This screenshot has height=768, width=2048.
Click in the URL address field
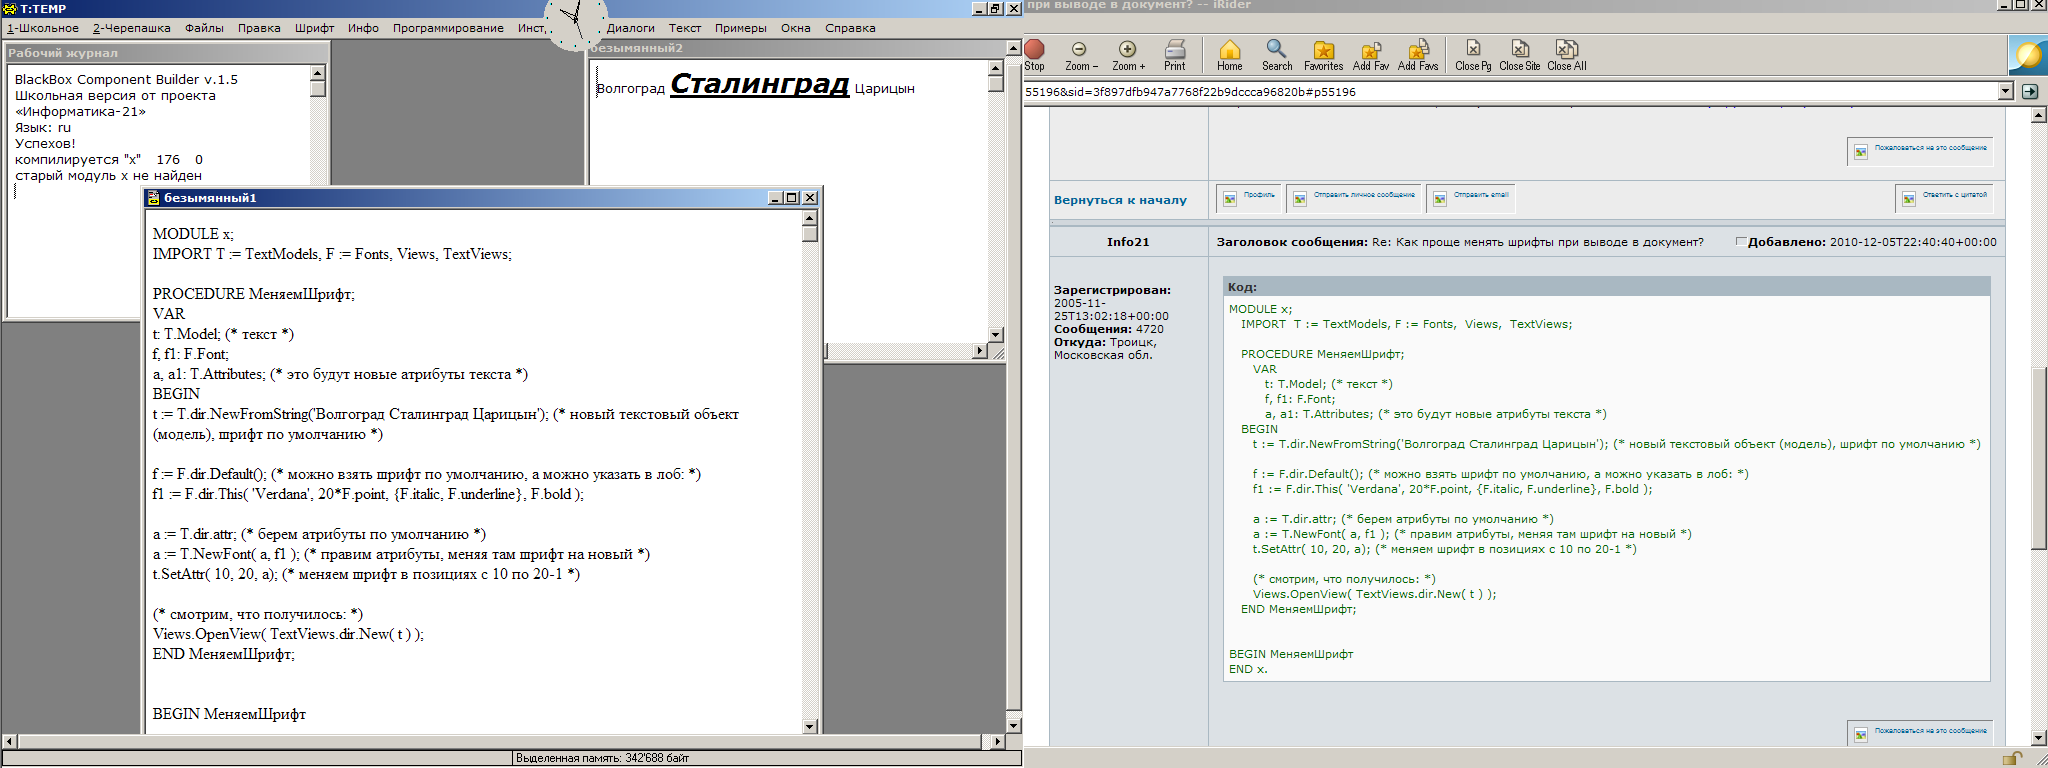tap(1500, 91)
